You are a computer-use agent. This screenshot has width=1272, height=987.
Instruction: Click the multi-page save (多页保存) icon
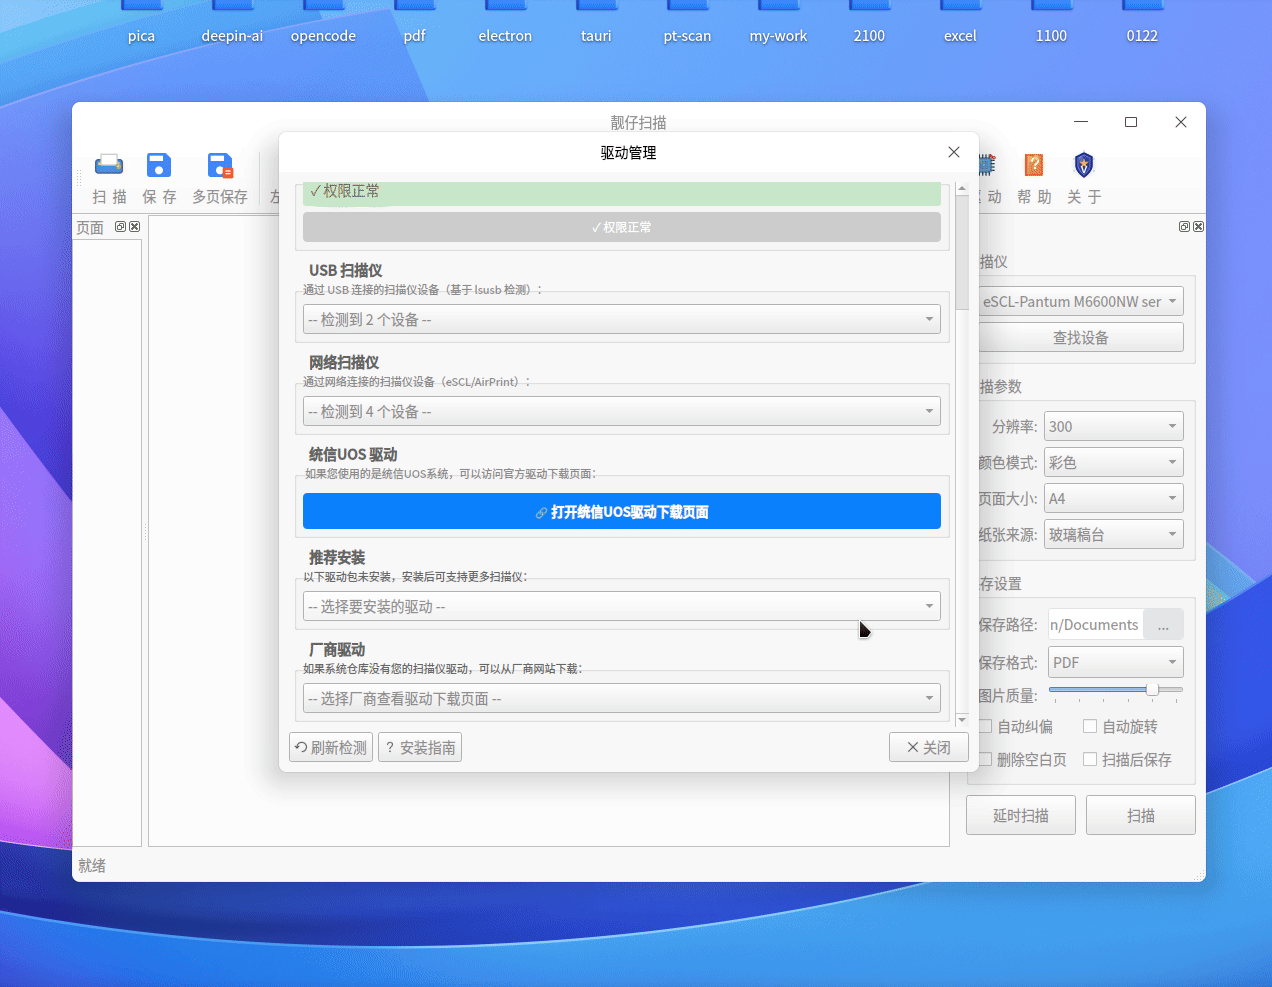(220, 165)
